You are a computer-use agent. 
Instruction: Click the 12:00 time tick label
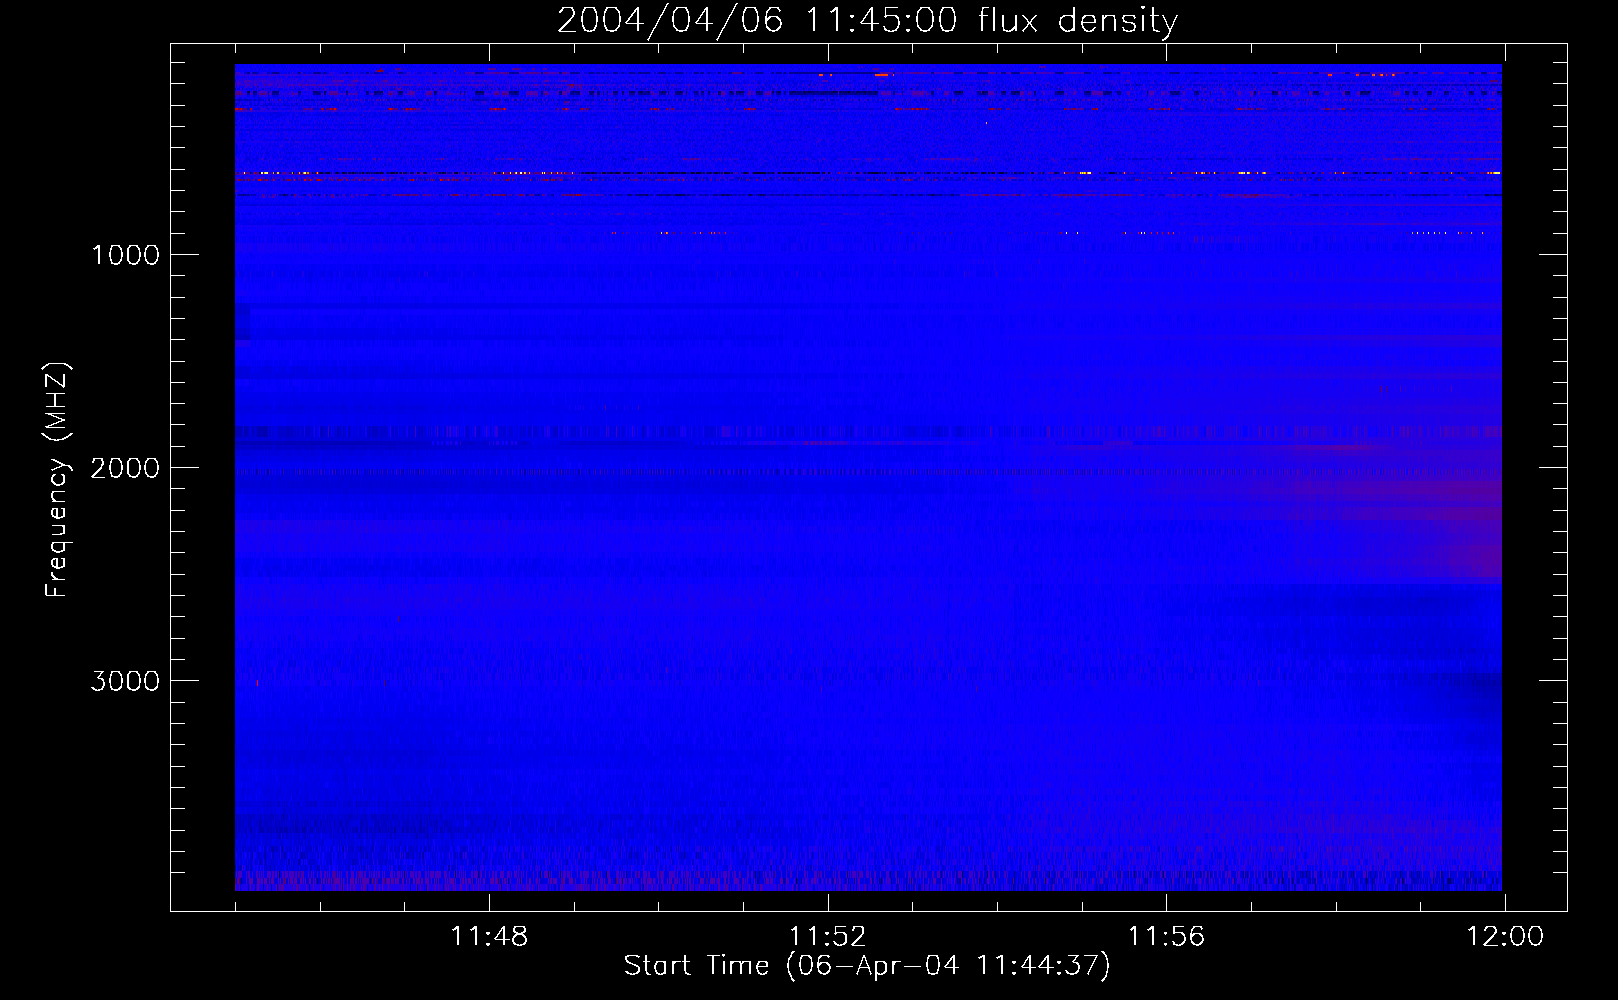click(1505, 937)
